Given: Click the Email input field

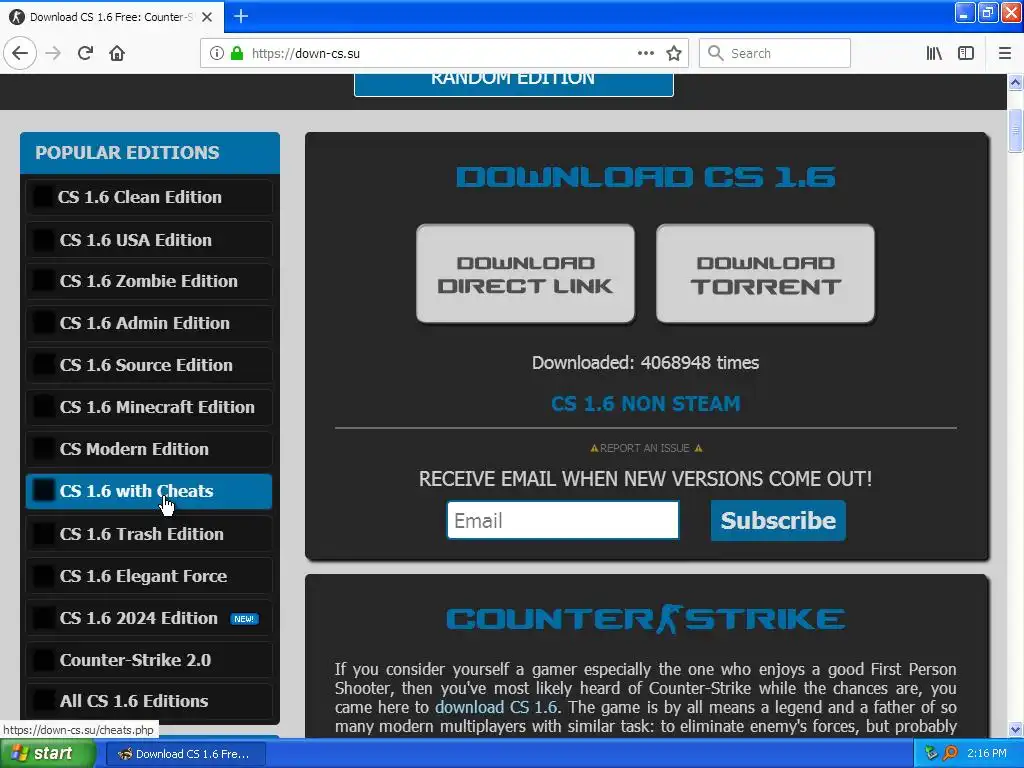Looking at the screenshot, I should (x=563, y=520).
